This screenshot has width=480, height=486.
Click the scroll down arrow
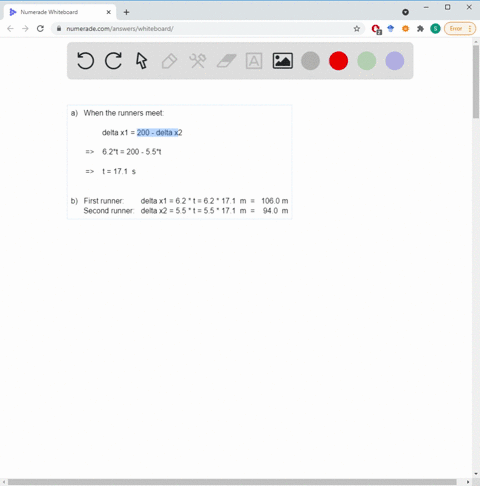[476, 474]
